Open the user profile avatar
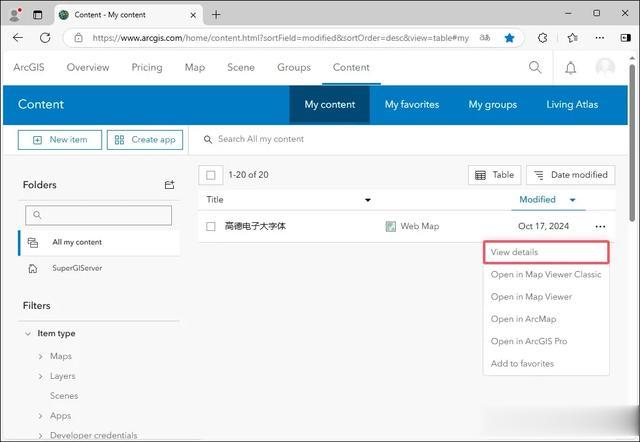Screen dimensions: 640x442 tap(605, 67)
